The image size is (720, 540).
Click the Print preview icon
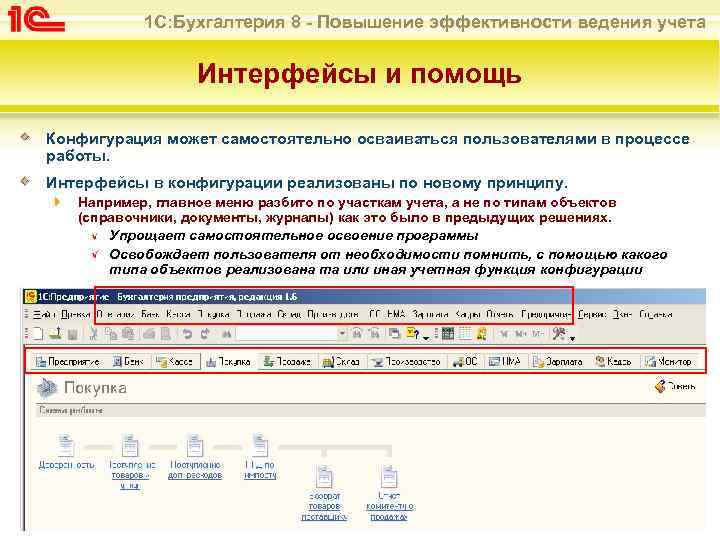[165, 334]
